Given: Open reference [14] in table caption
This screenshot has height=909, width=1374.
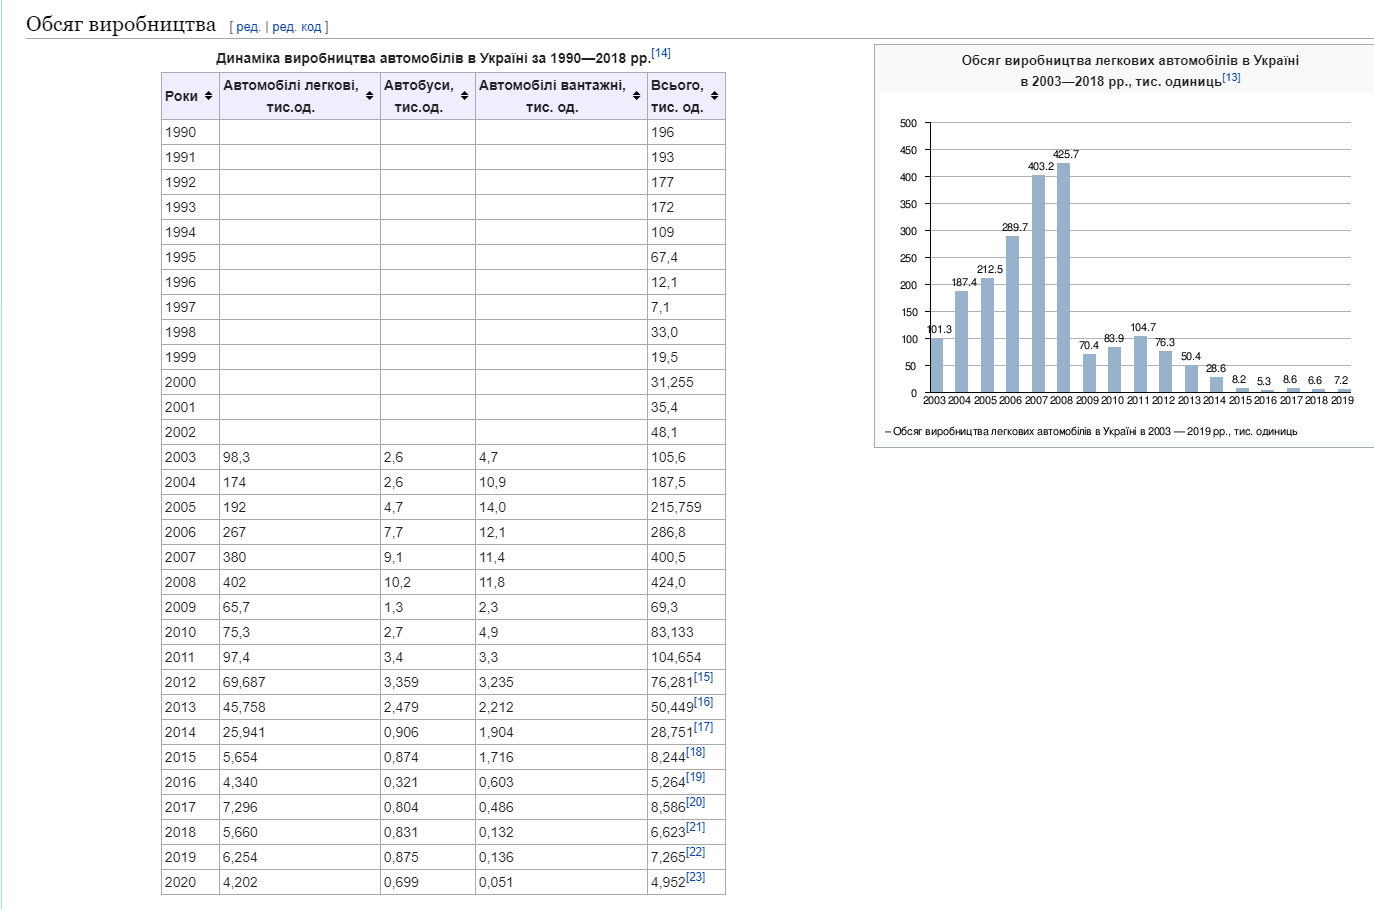Looking at the screenshot, I should coord(661,53).
